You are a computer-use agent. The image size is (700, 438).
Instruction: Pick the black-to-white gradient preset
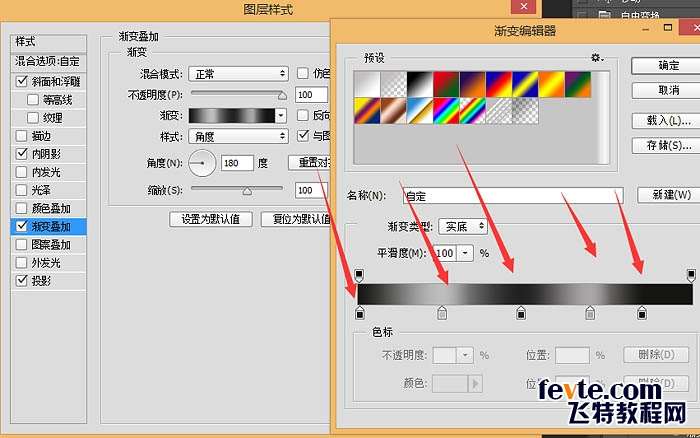pos(419,84)
